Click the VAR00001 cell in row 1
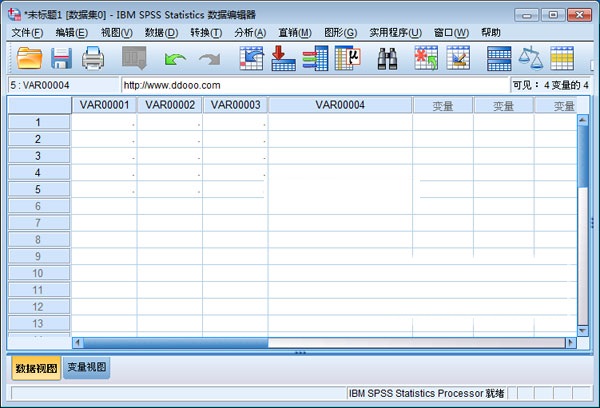Screen dimensions: 600x408 104,122
